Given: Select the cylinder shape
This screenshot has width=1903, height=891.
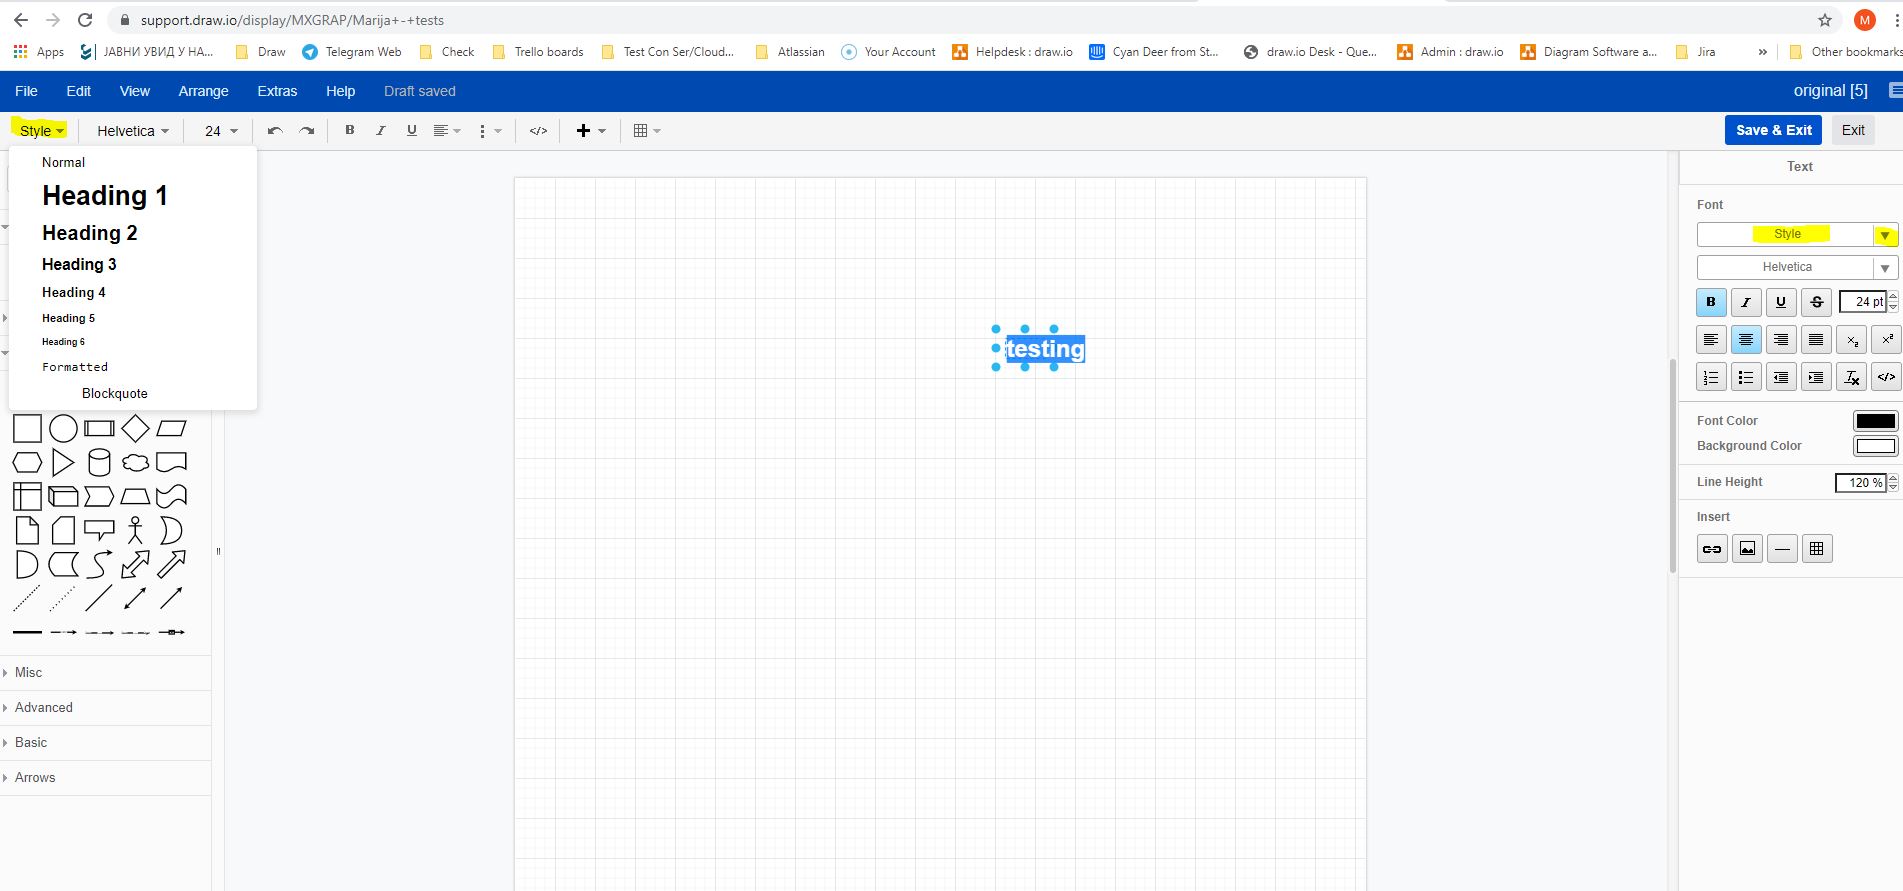Looking at the screenshot, I should pyautogui.click(x=99, y=462).
